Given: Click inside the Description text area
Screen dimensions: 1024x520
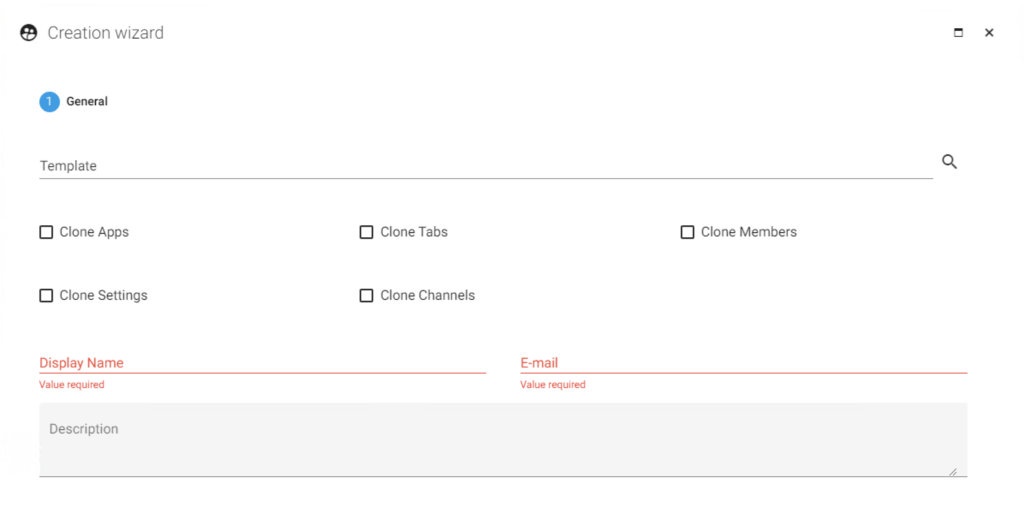Looking at the screenshot, I should point(503,440).
